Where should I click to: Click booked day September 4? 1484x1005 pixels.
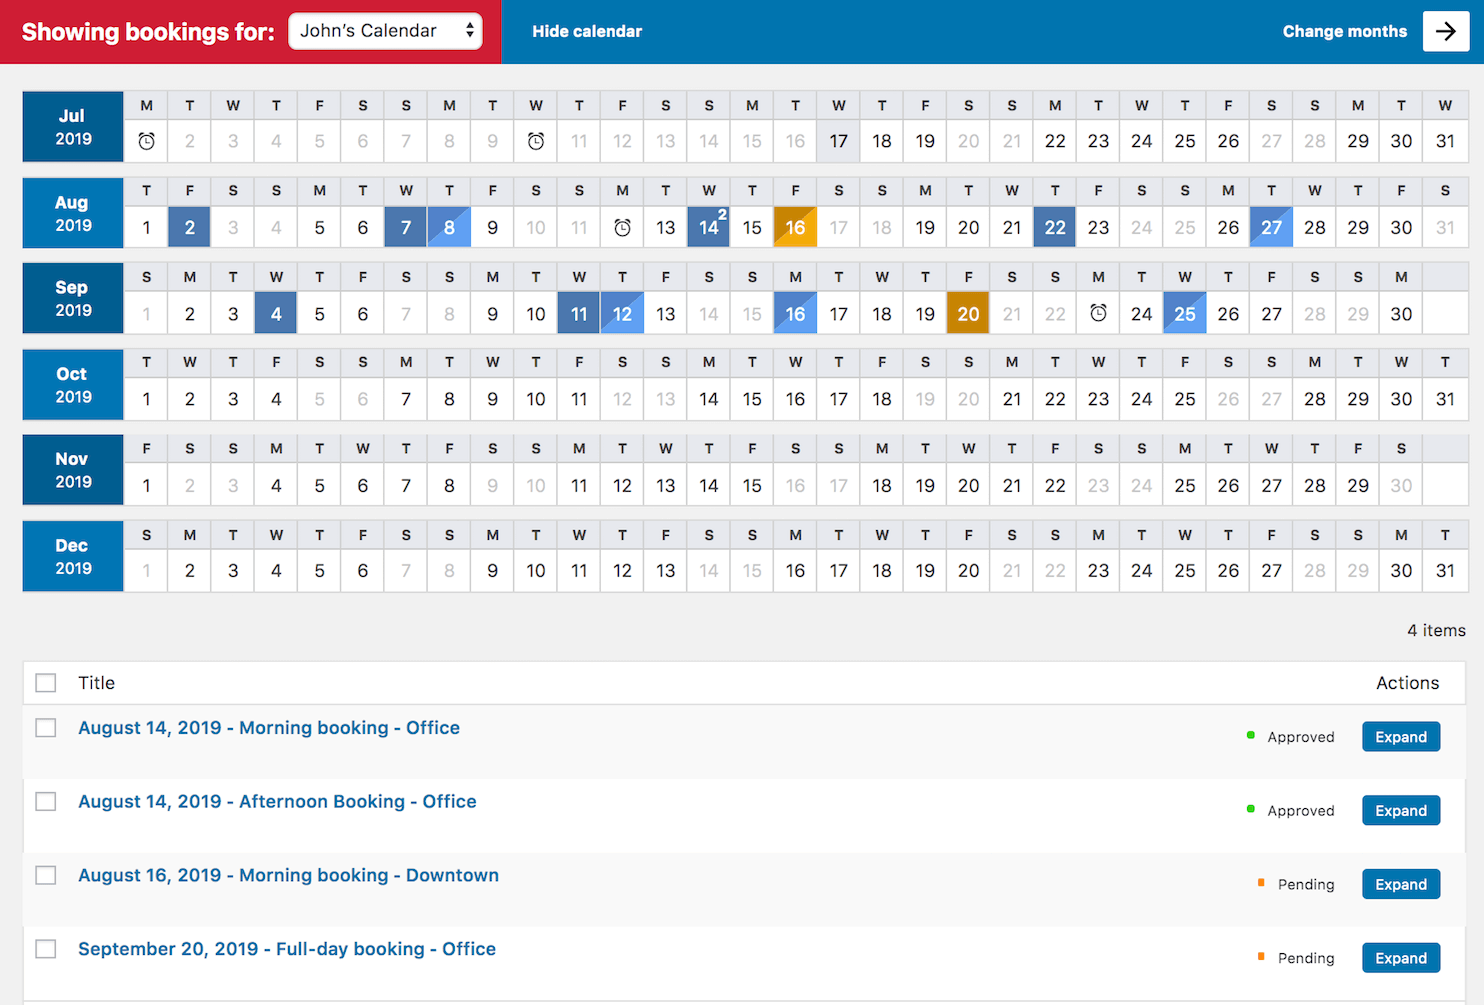pos(276,314)
